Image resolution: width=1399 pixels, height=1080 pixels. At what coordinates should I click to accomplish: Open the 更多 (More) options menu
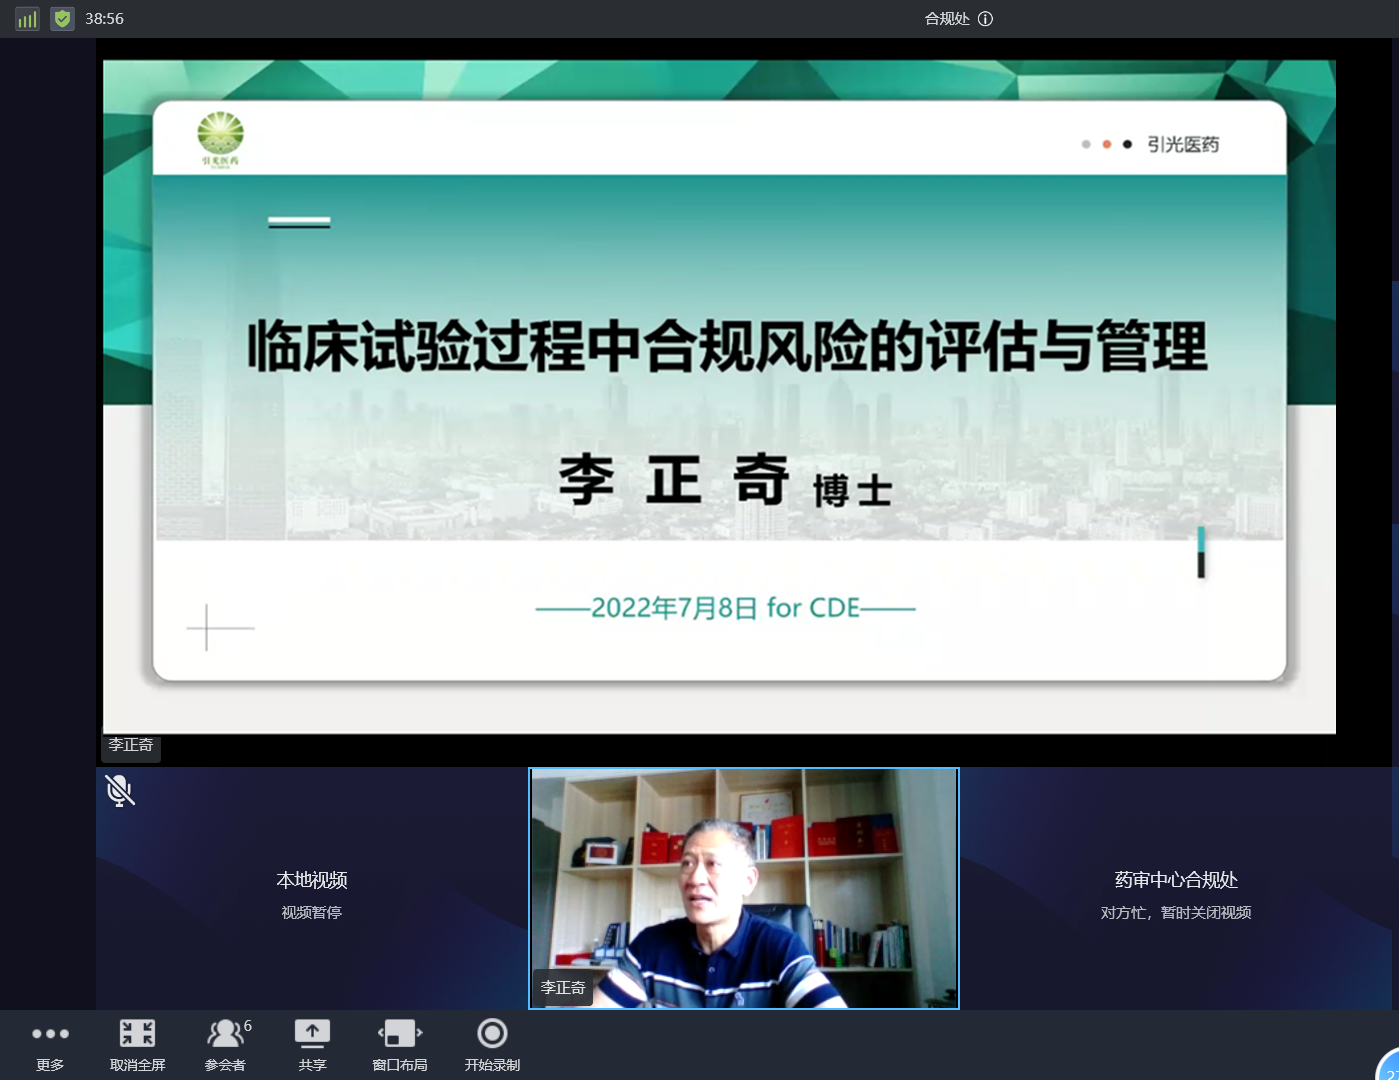pyautogui.click(x=50, y=1044)
